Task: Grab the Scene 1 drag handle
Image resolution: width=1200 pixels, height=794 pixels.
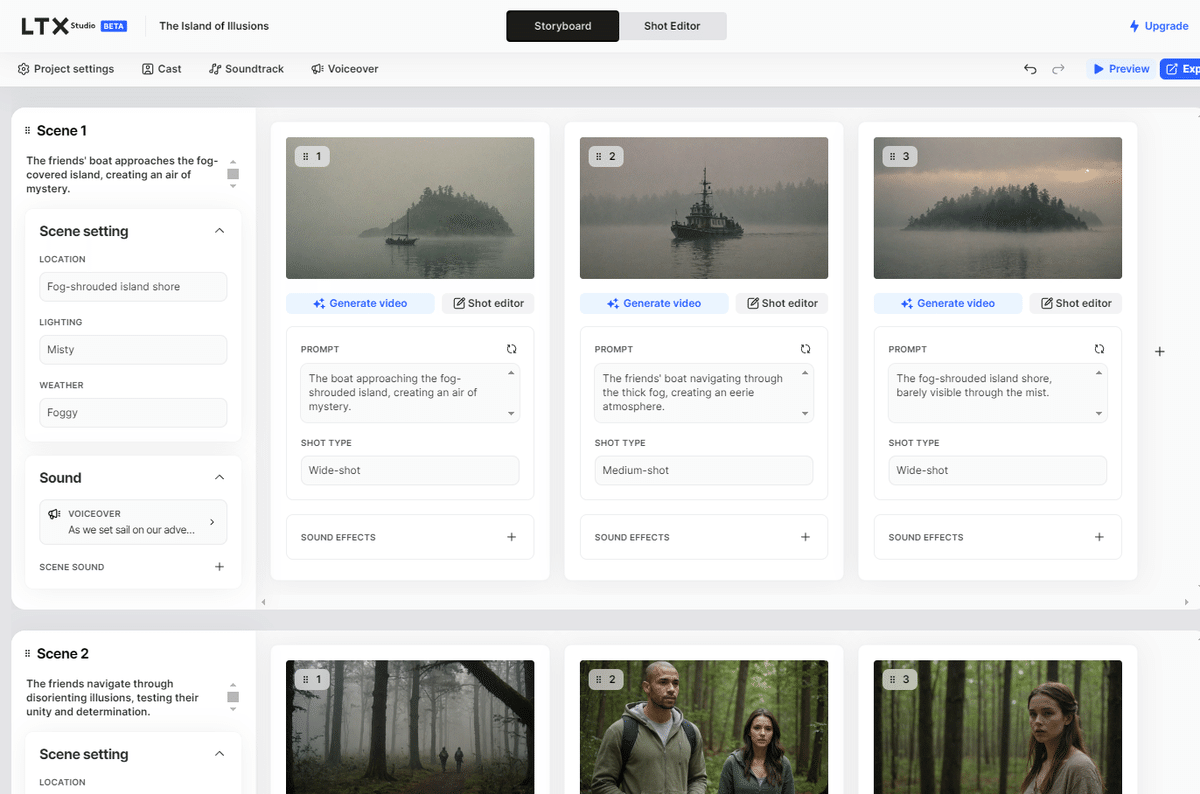Action: pos(28,131)
